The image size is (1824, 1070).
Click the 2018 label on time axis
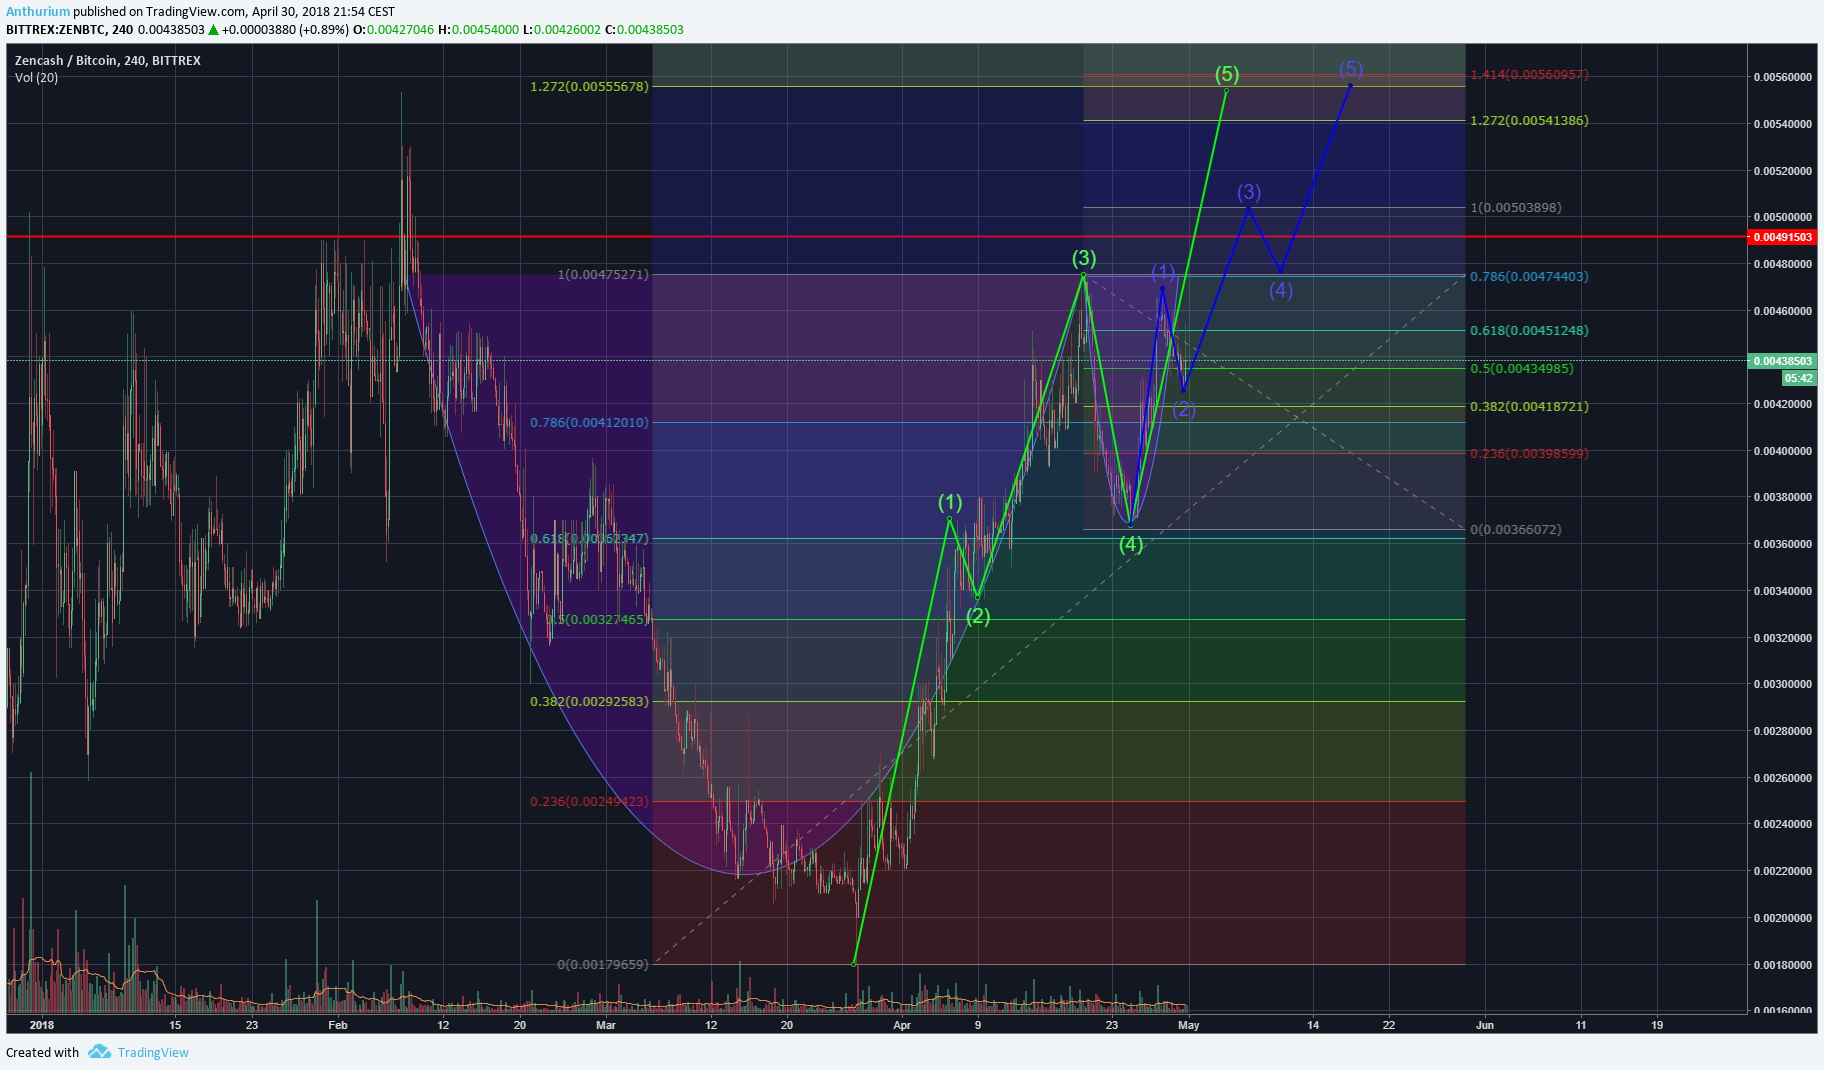point(42,1025)
